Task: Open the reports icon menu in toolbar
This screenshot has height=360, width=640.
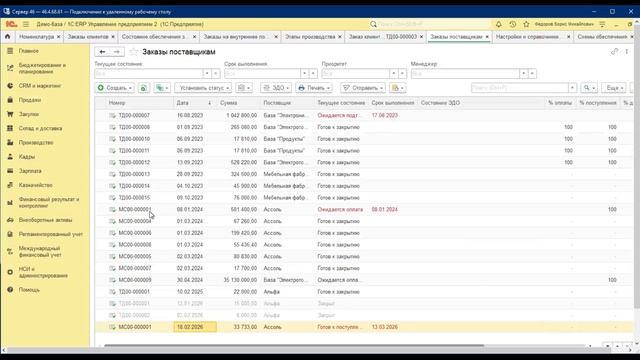Action: click(x=244, y=88)
